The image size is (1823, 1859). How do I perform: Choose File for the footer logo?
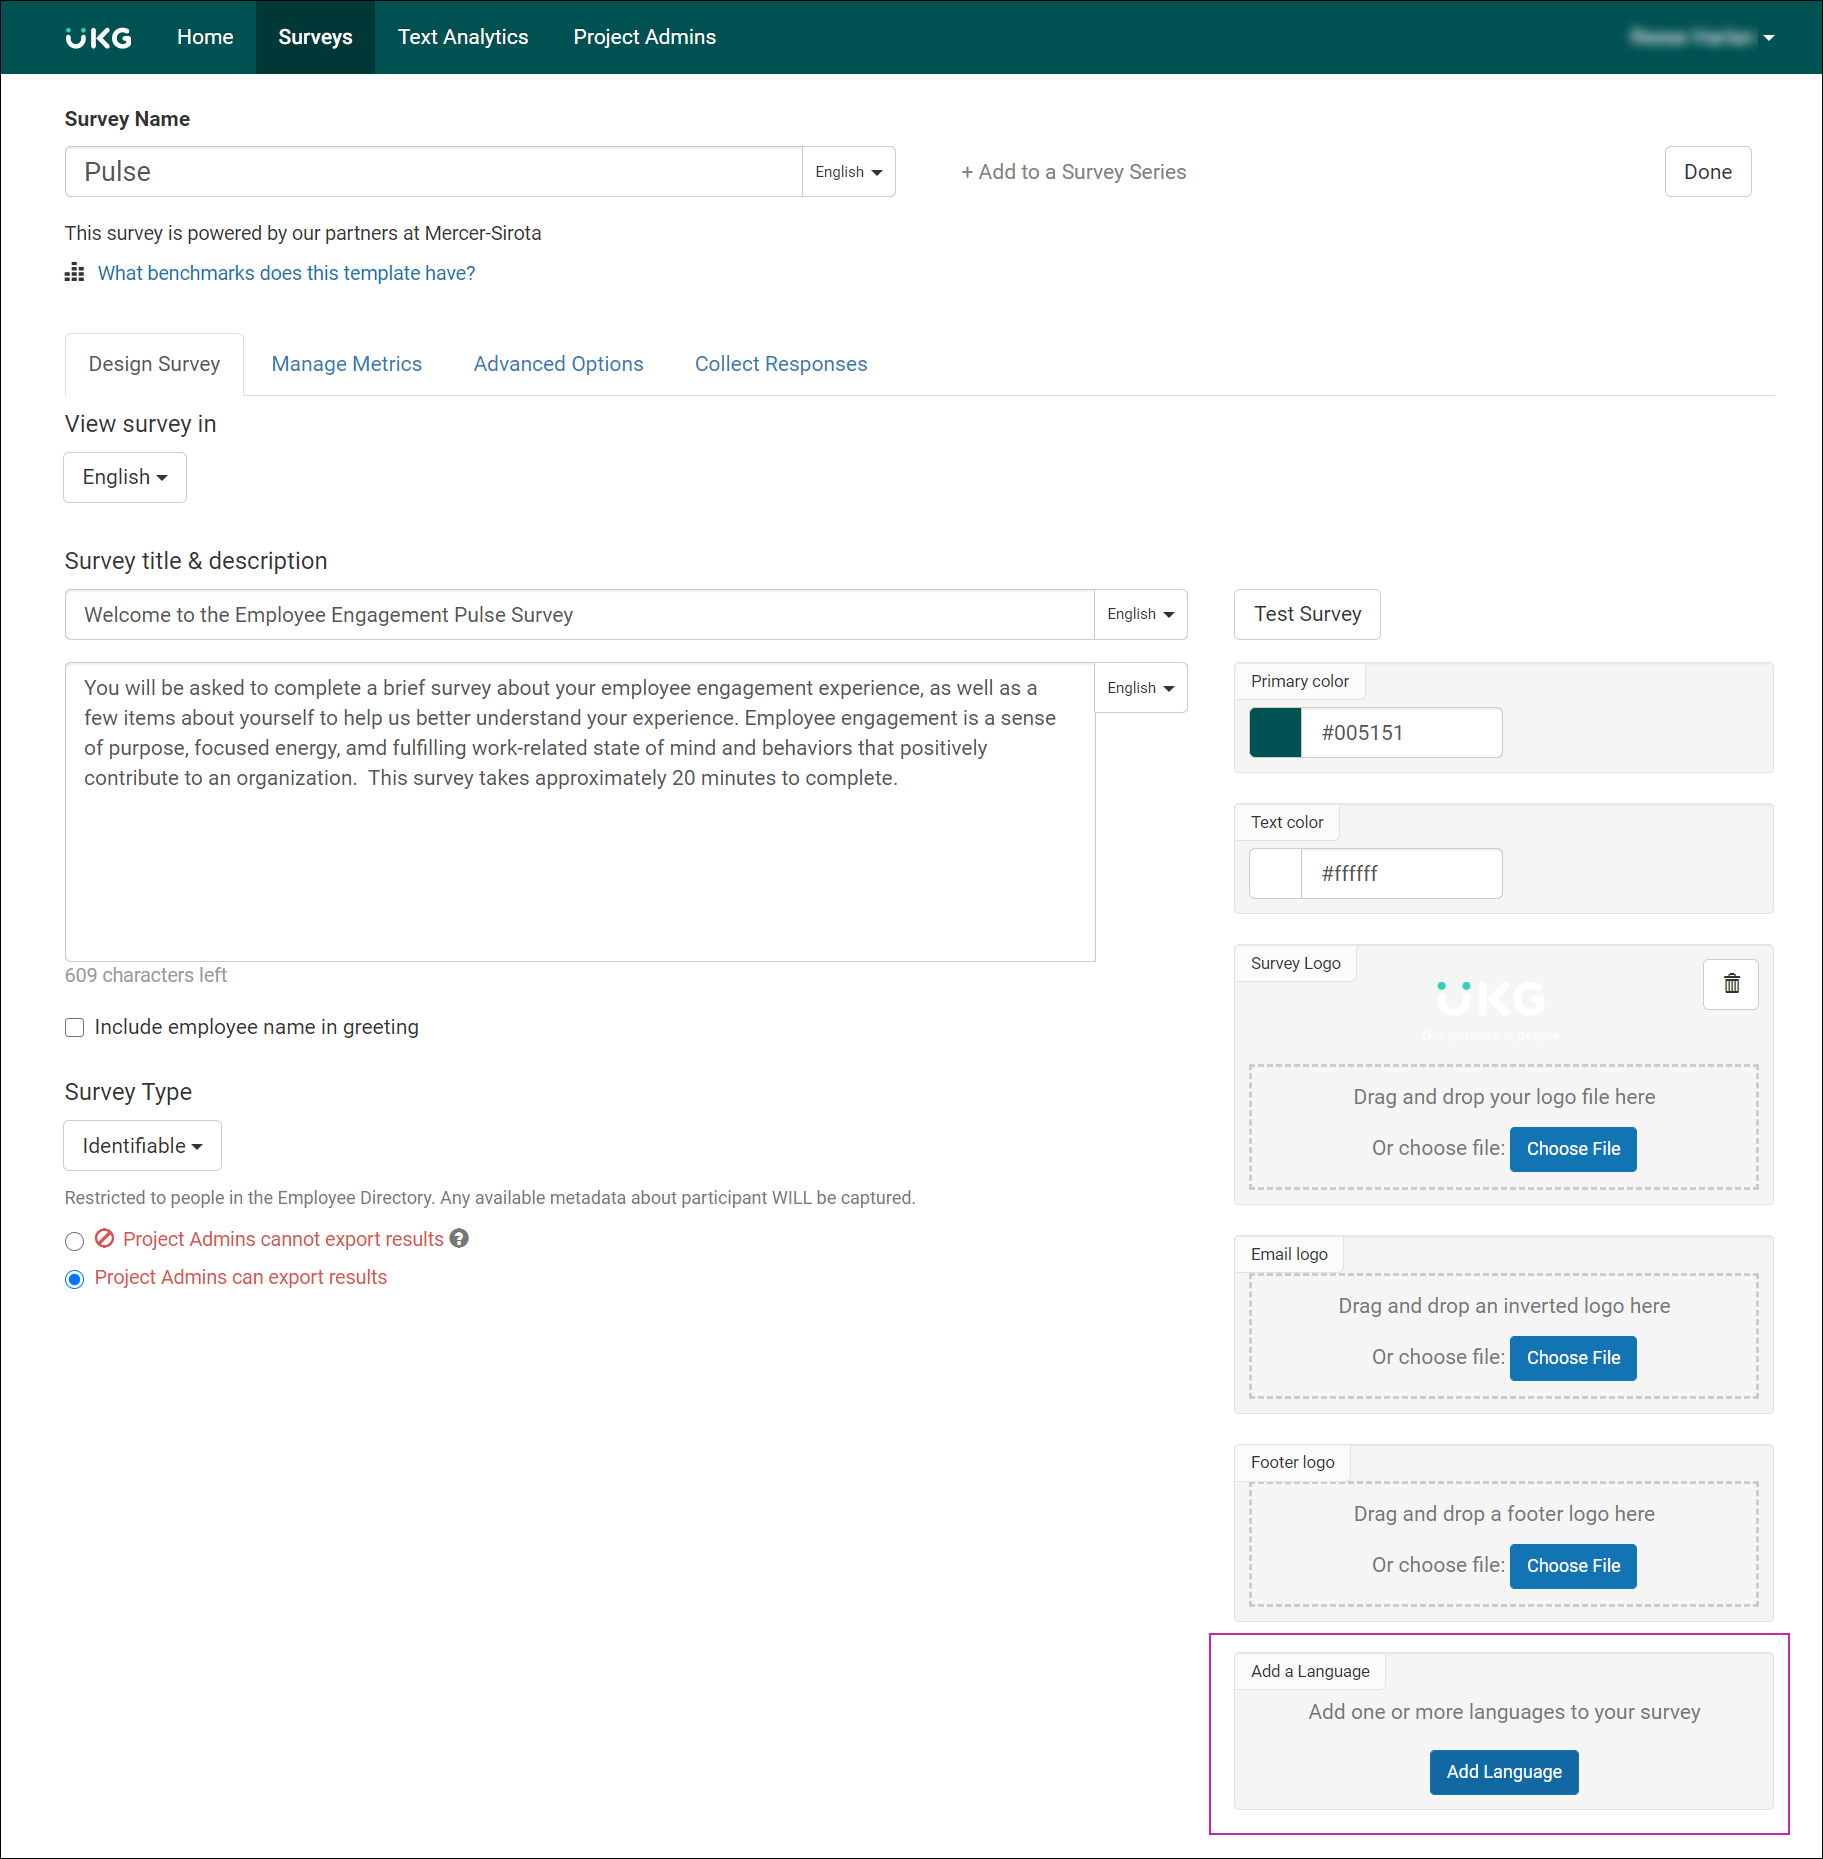point(1573,1566)
